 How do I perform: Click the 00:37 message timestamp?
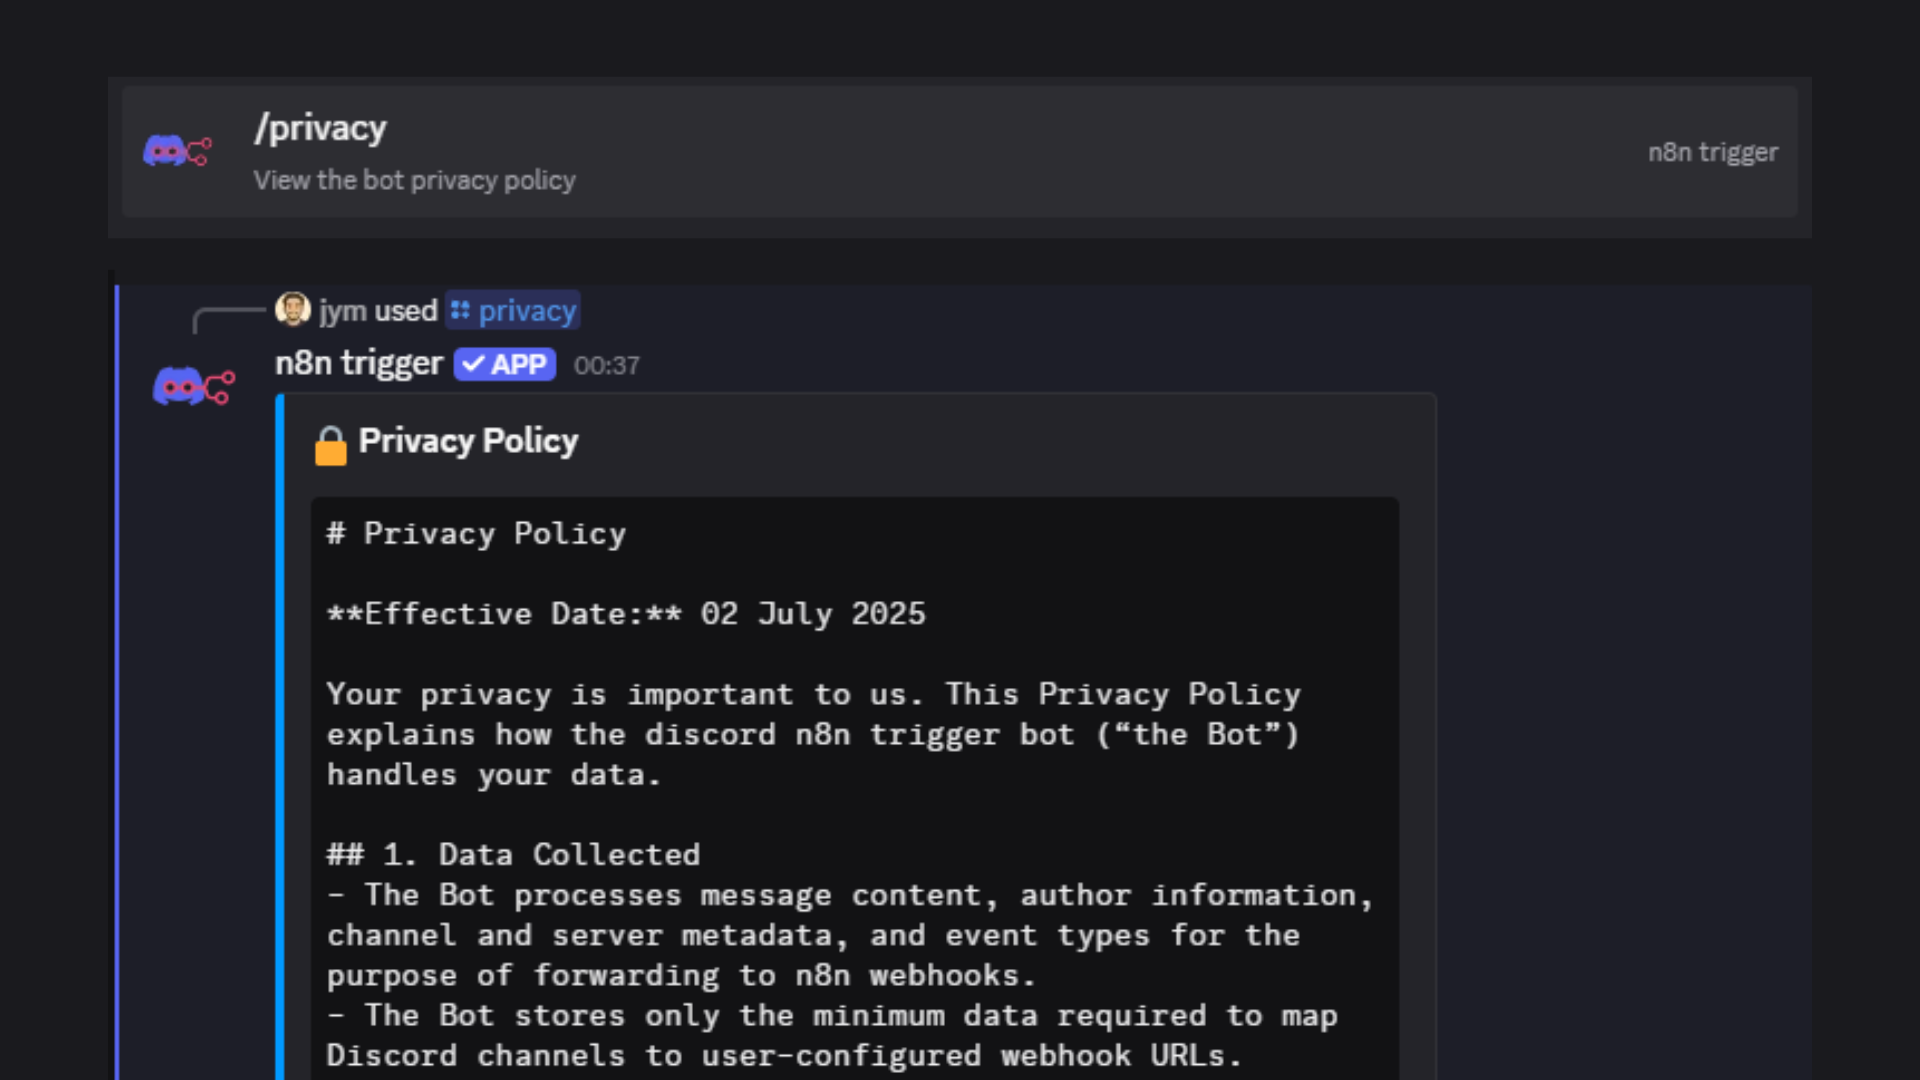pyautogui.click(x=607, y=366)
